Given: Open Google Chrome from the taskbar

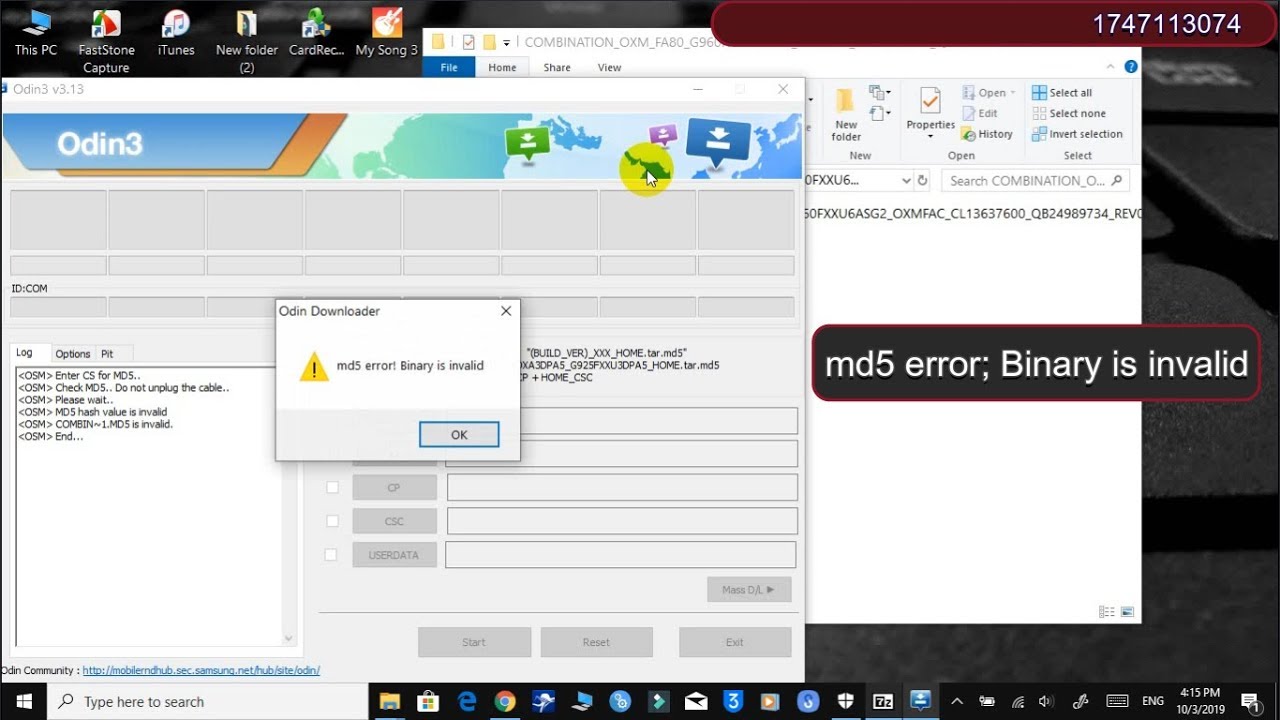Looking at the screenshot, I should tap(504, 702).
